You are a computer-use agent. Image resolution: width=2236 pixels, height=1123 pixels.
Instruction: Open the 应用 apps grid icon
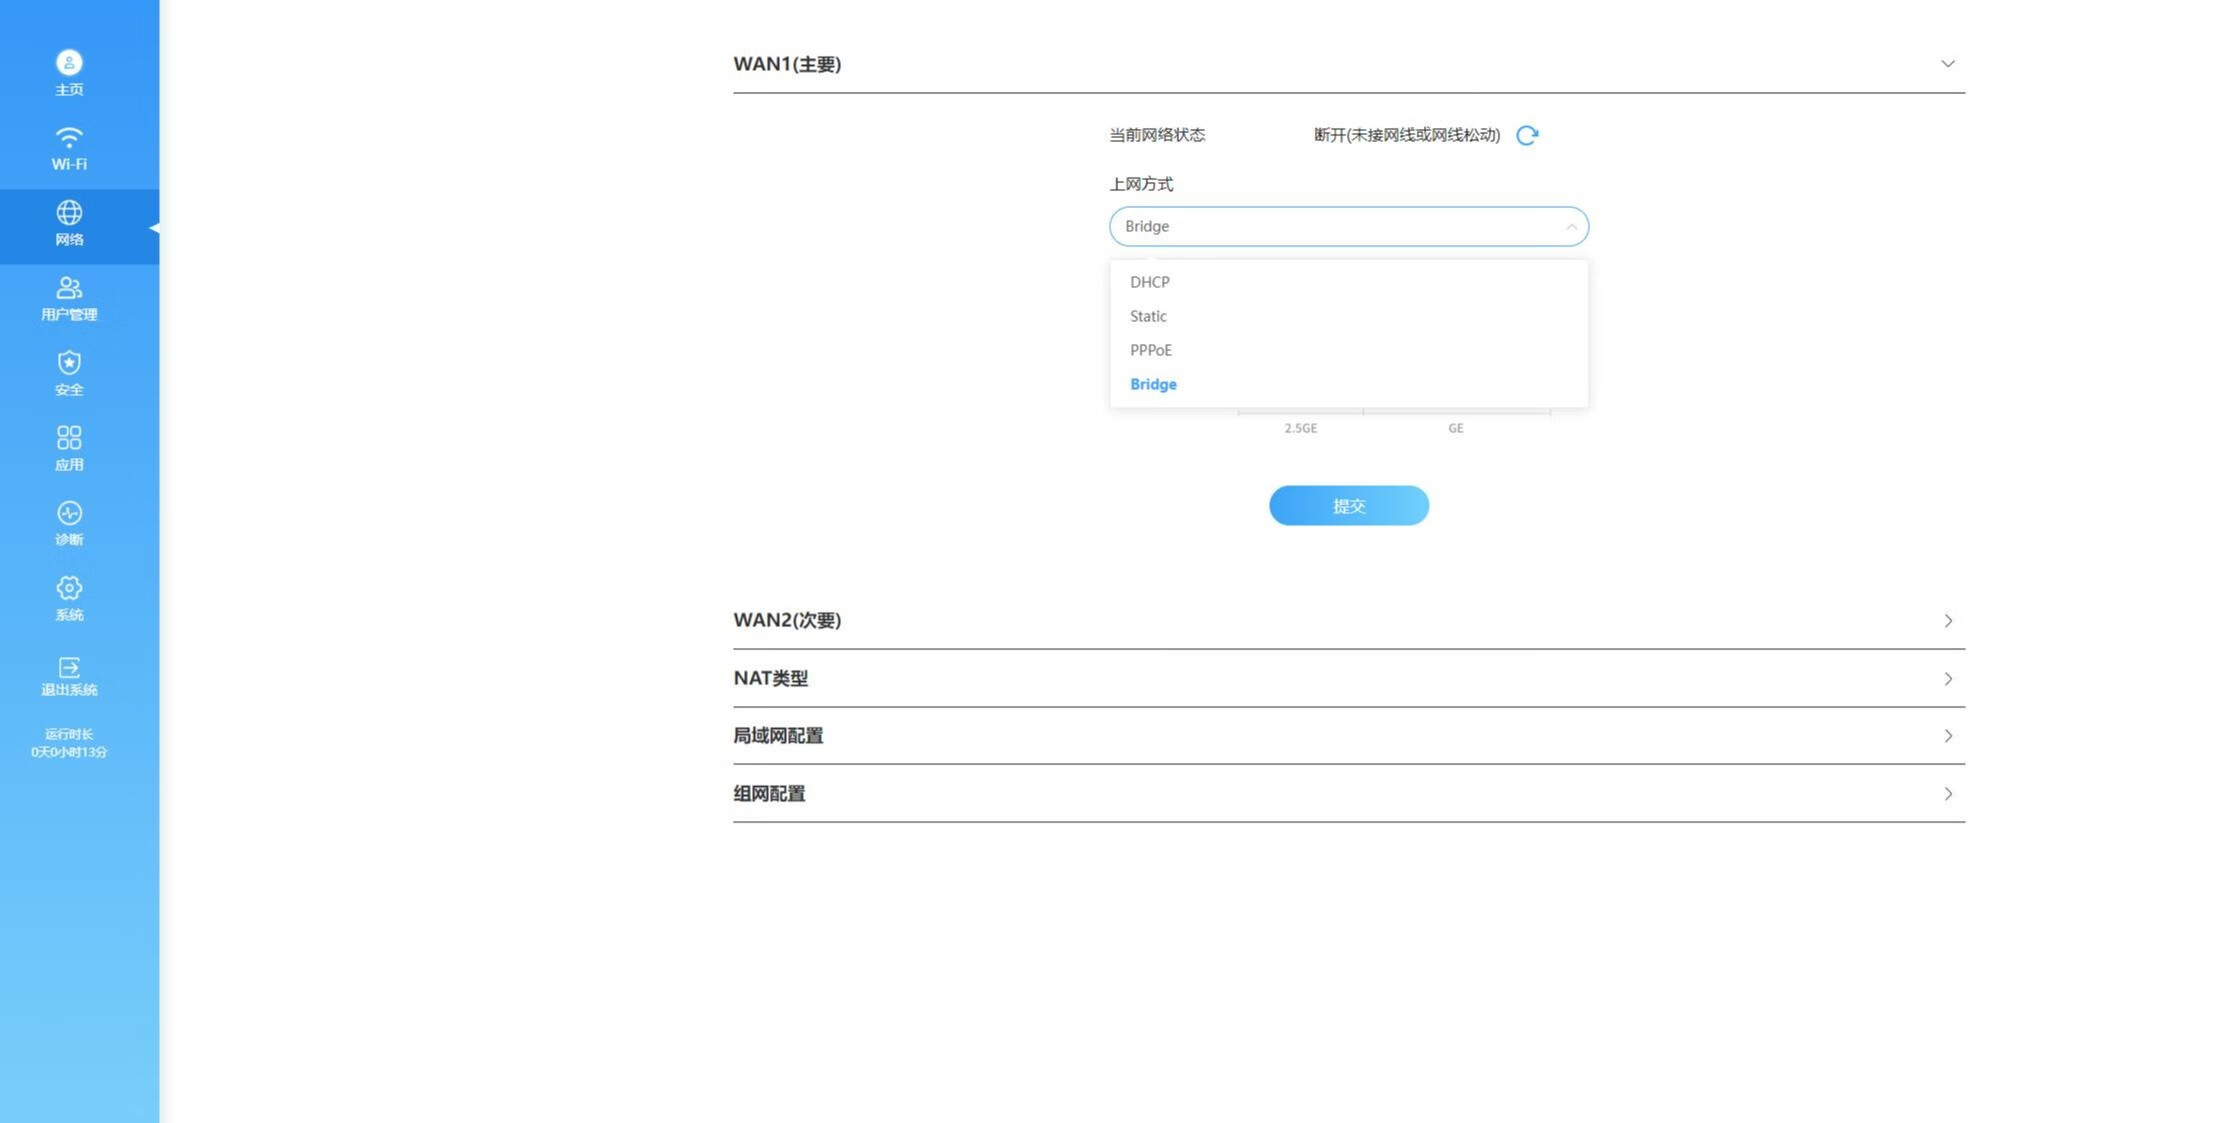69,438
